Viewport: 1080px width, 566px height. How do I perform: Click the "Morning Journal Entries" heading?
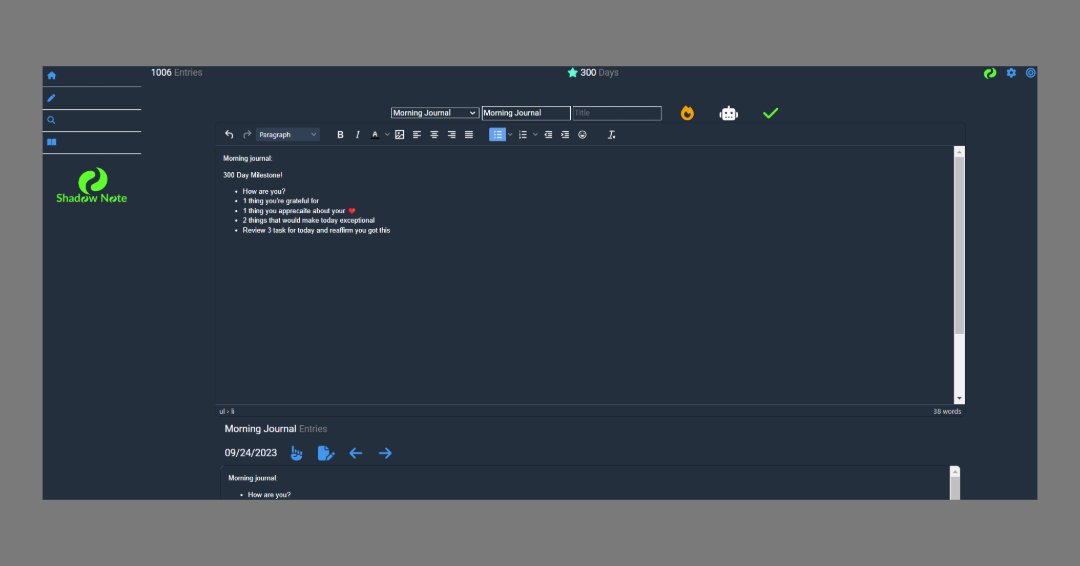[x=276, y=428]
